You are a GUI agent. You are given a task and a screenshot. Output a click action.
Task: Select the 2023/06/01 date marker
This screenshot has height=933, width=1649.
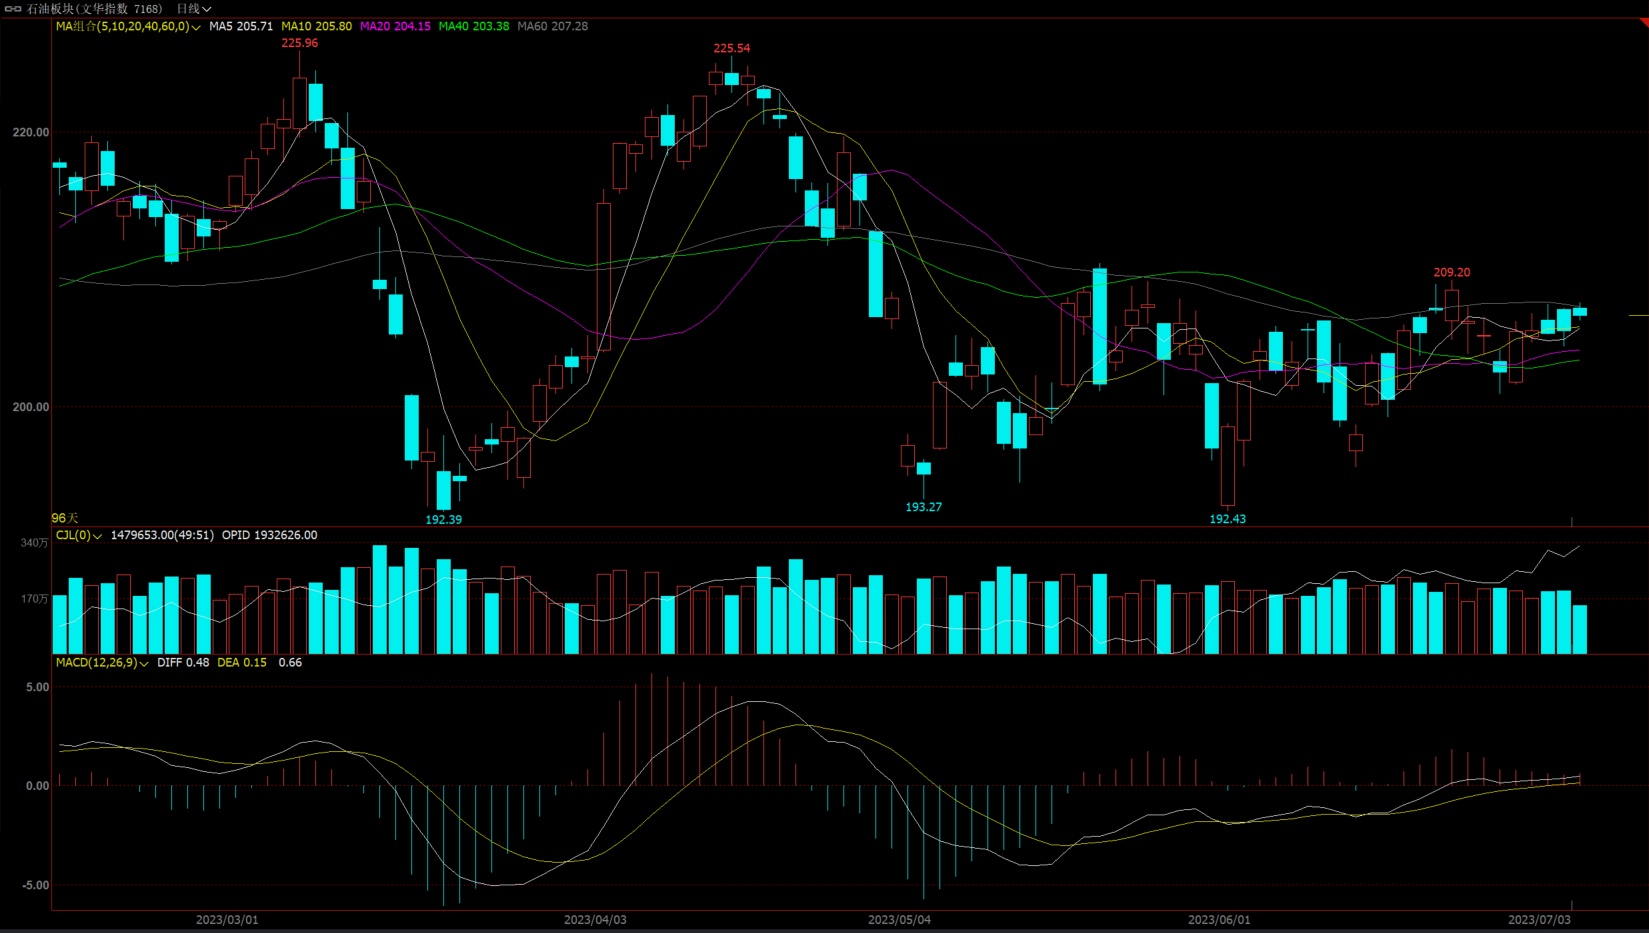1219,920
